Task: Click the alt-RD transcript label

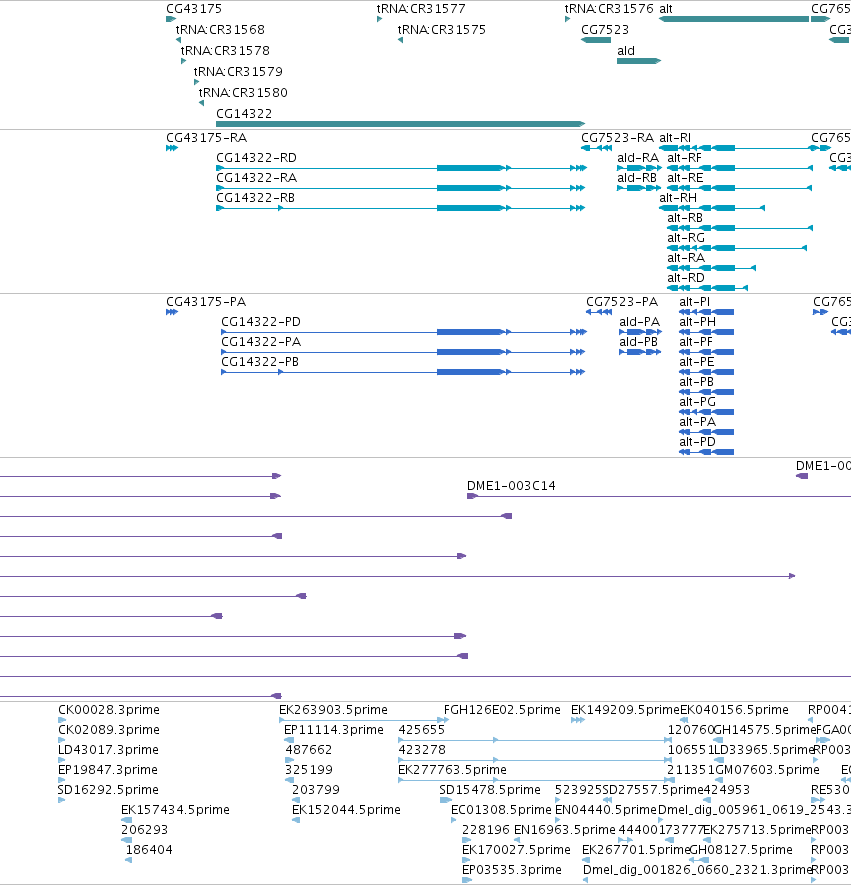Action: tap(686, 278)
